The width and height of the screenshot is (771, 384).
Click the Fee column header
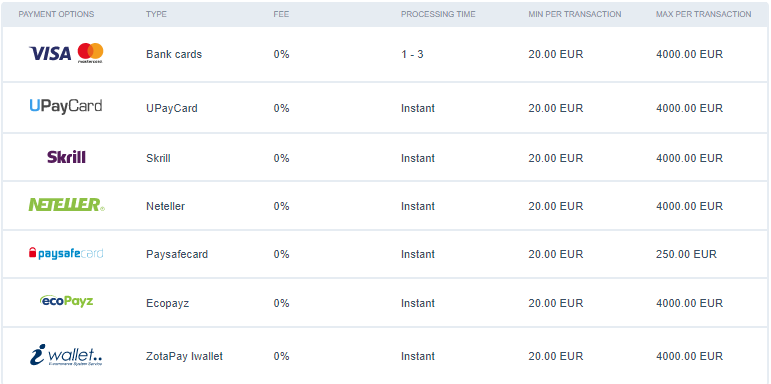[x=281, y=14]
